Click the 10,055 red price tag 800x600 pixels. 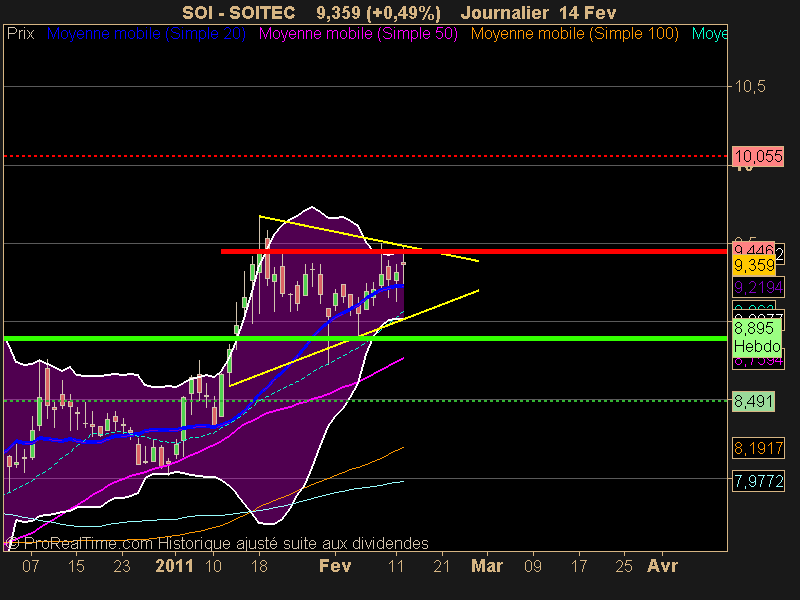coord(758,156)
